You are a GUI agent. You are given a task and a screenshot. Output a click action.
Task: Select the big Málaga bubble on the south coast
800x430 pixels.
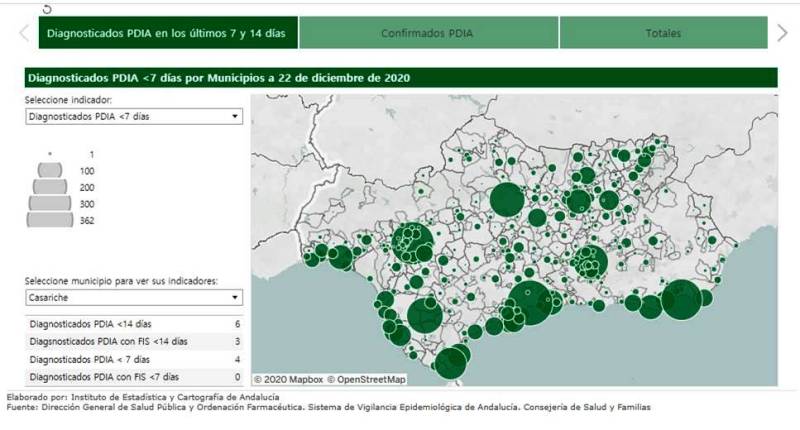[x=532, y=303]
